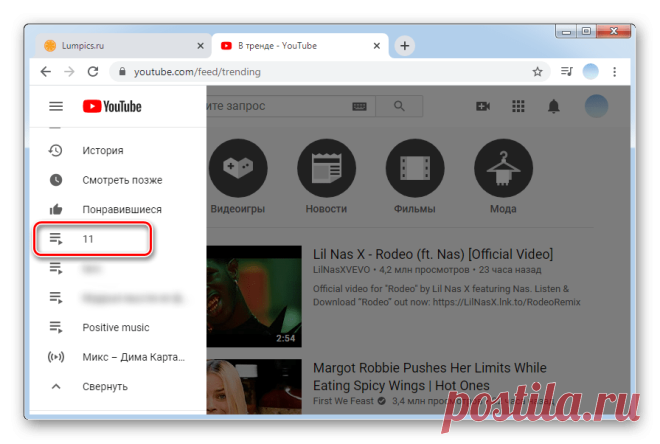The height and width of the screenshot is (444, 660).
Task: Click the YouTube logo
Action: point(112,106)
